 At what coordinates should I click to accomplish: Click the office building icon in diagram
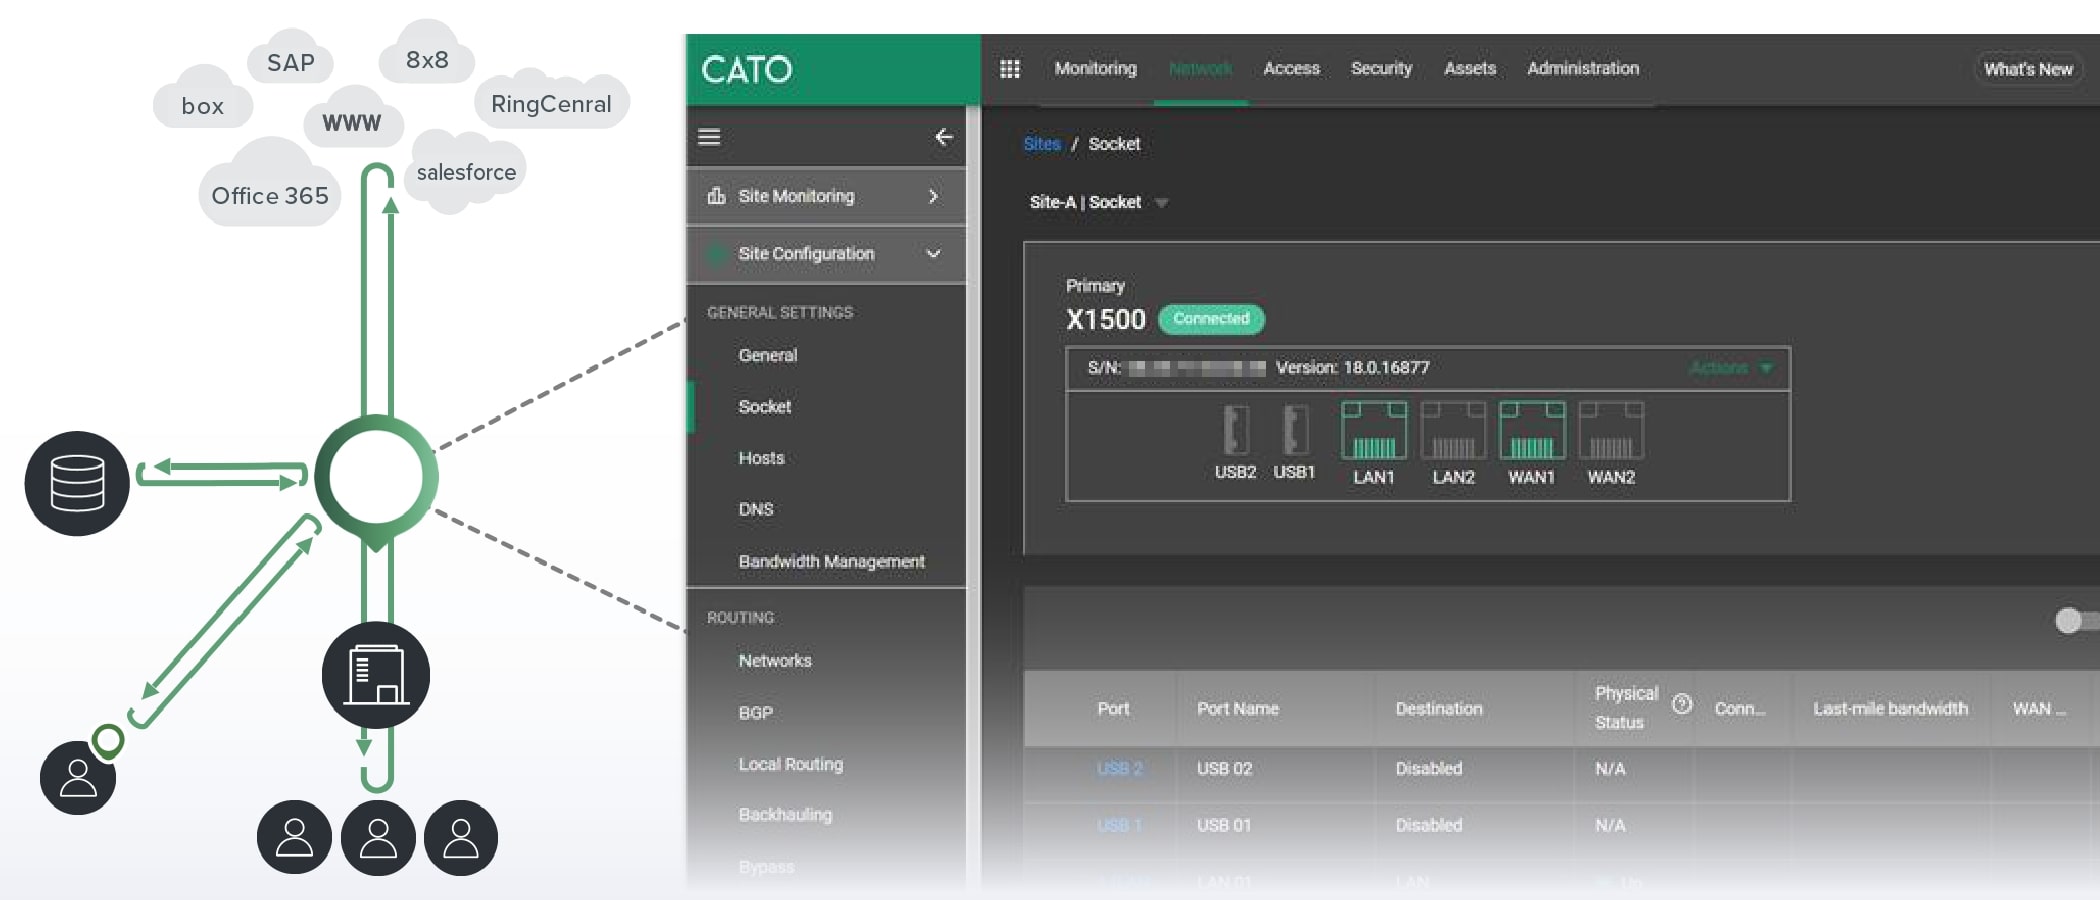(376, 675)
